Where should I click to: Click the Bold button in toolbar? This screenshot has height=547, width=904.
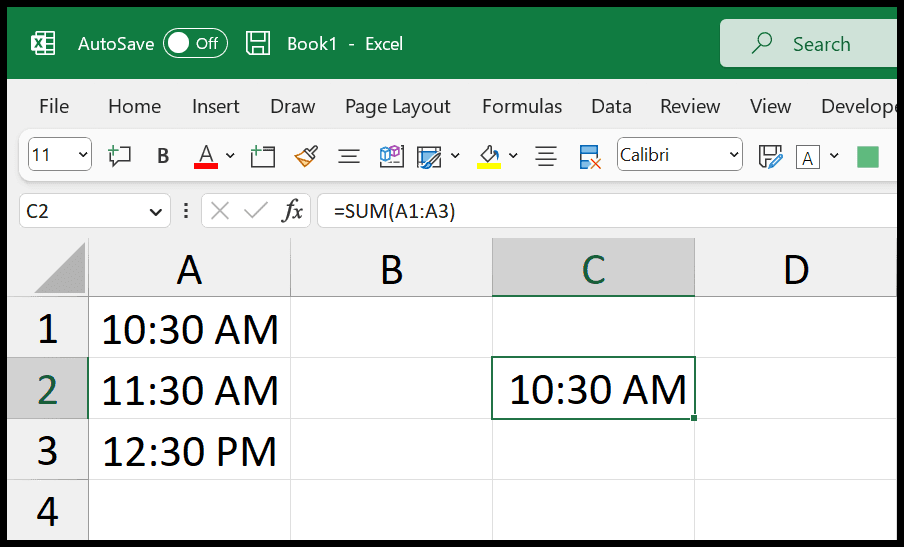click(x=163, y=155)
